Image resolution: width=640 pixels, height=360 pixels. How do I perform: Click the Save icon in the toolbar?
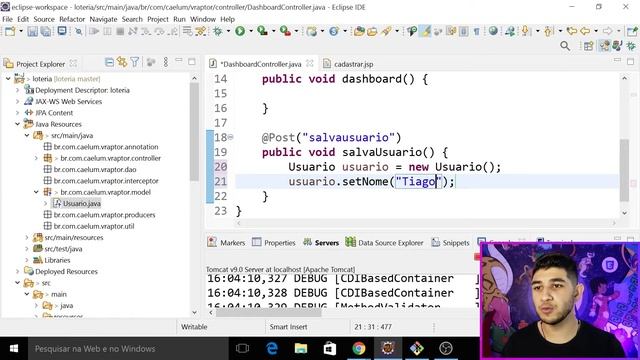coord(32,31)
